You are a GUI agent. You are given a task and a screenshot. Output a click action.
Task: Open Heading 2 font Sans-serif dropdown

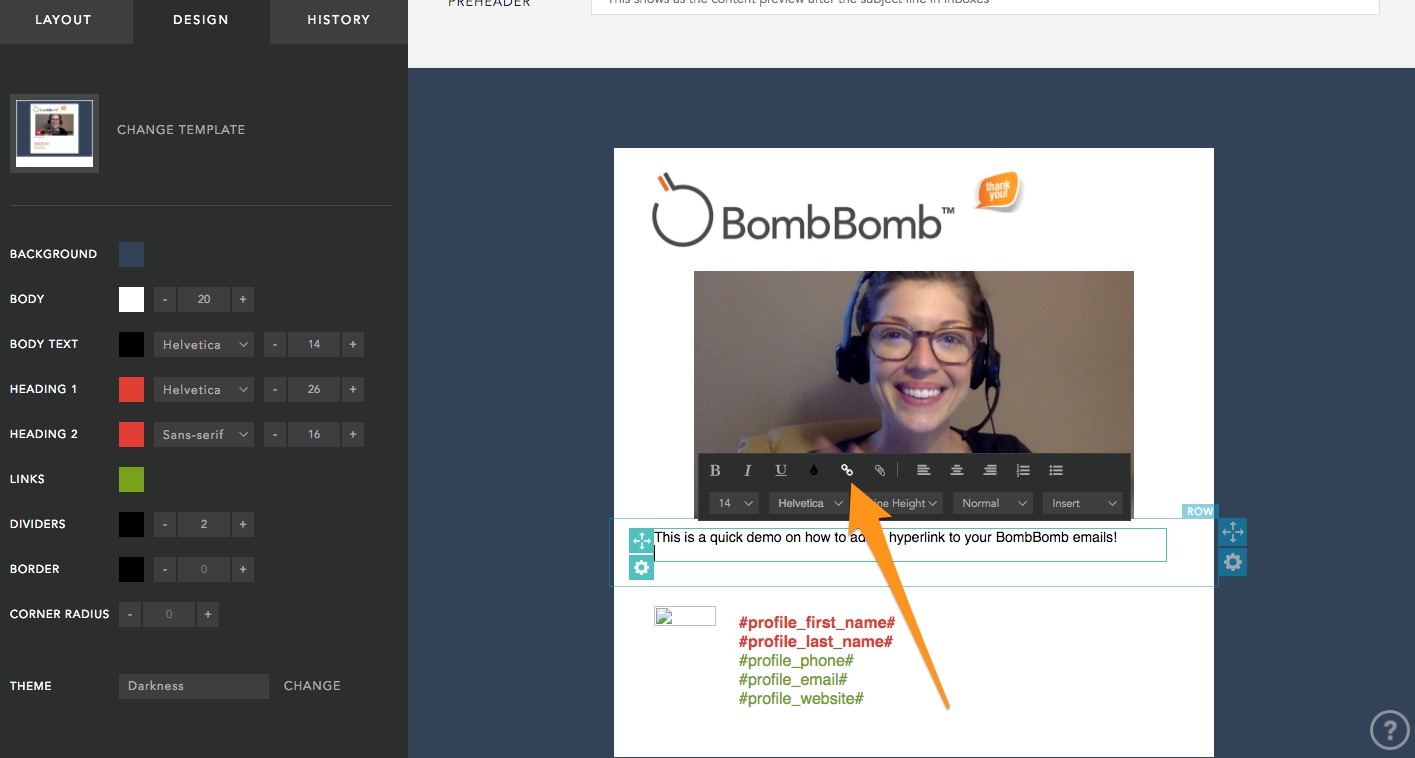tap(204, 434)
